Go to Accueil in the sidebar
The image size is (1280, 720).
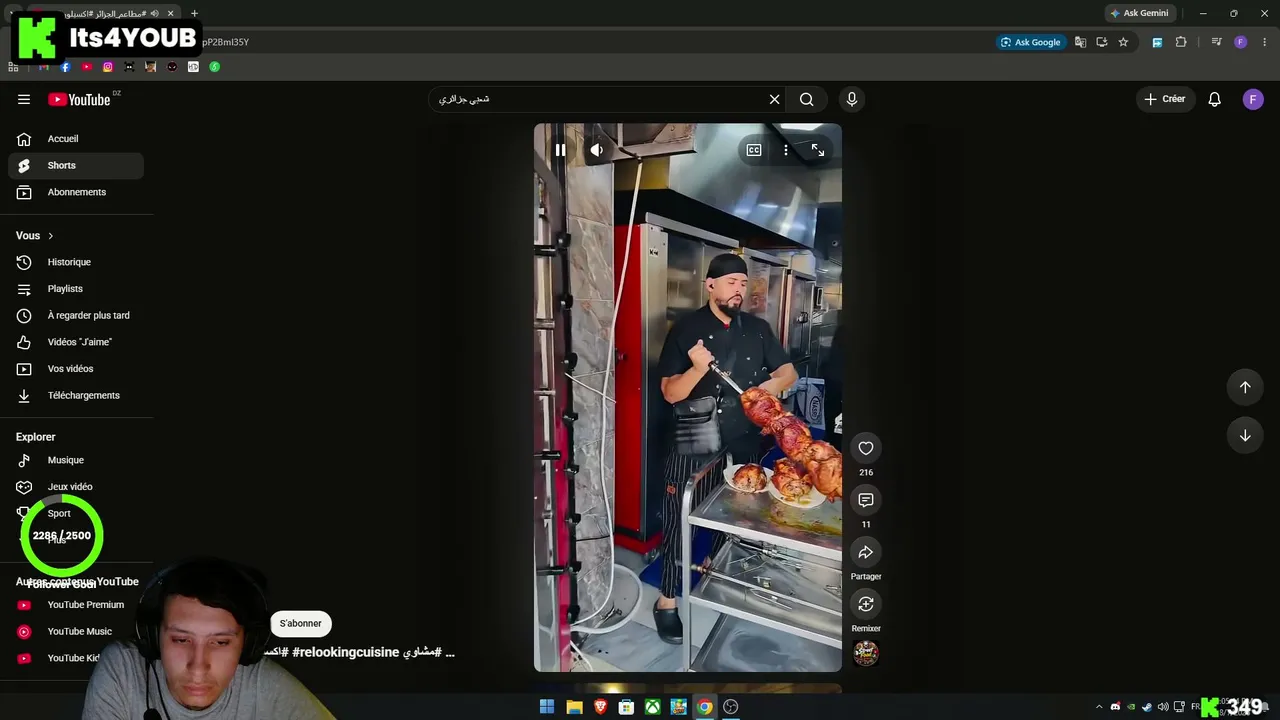tap(76, 139)
